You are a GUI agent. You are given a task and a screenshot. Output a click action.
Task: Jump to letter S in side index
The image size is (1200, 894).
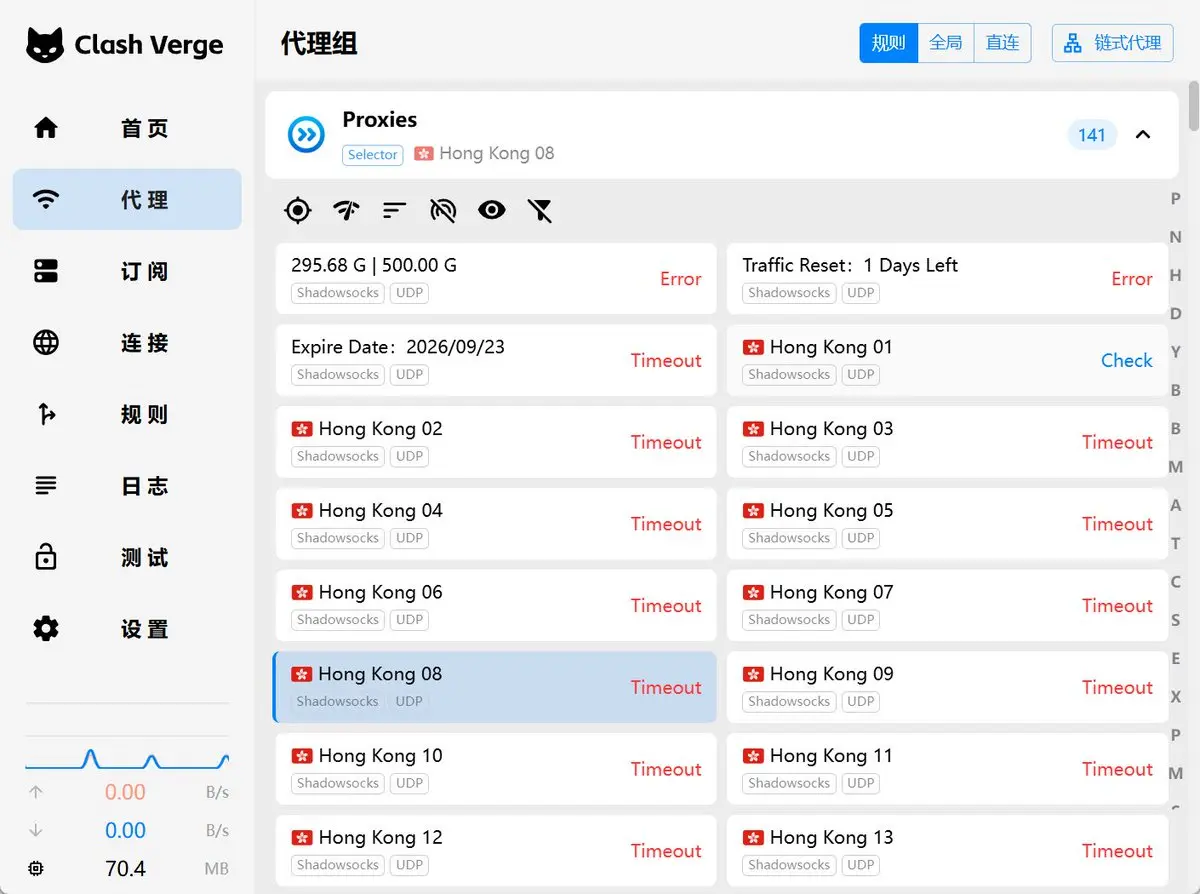tap(1176, 620)
